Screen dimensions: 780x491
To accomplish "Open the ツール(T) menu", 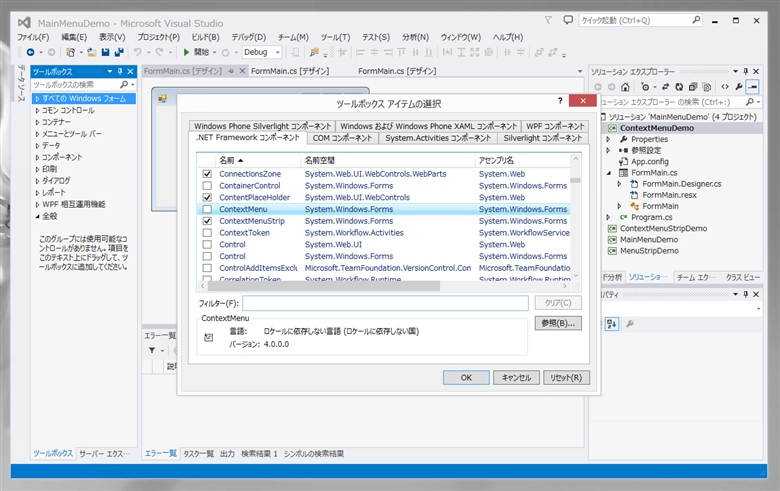I will click(x=335, y=37).
